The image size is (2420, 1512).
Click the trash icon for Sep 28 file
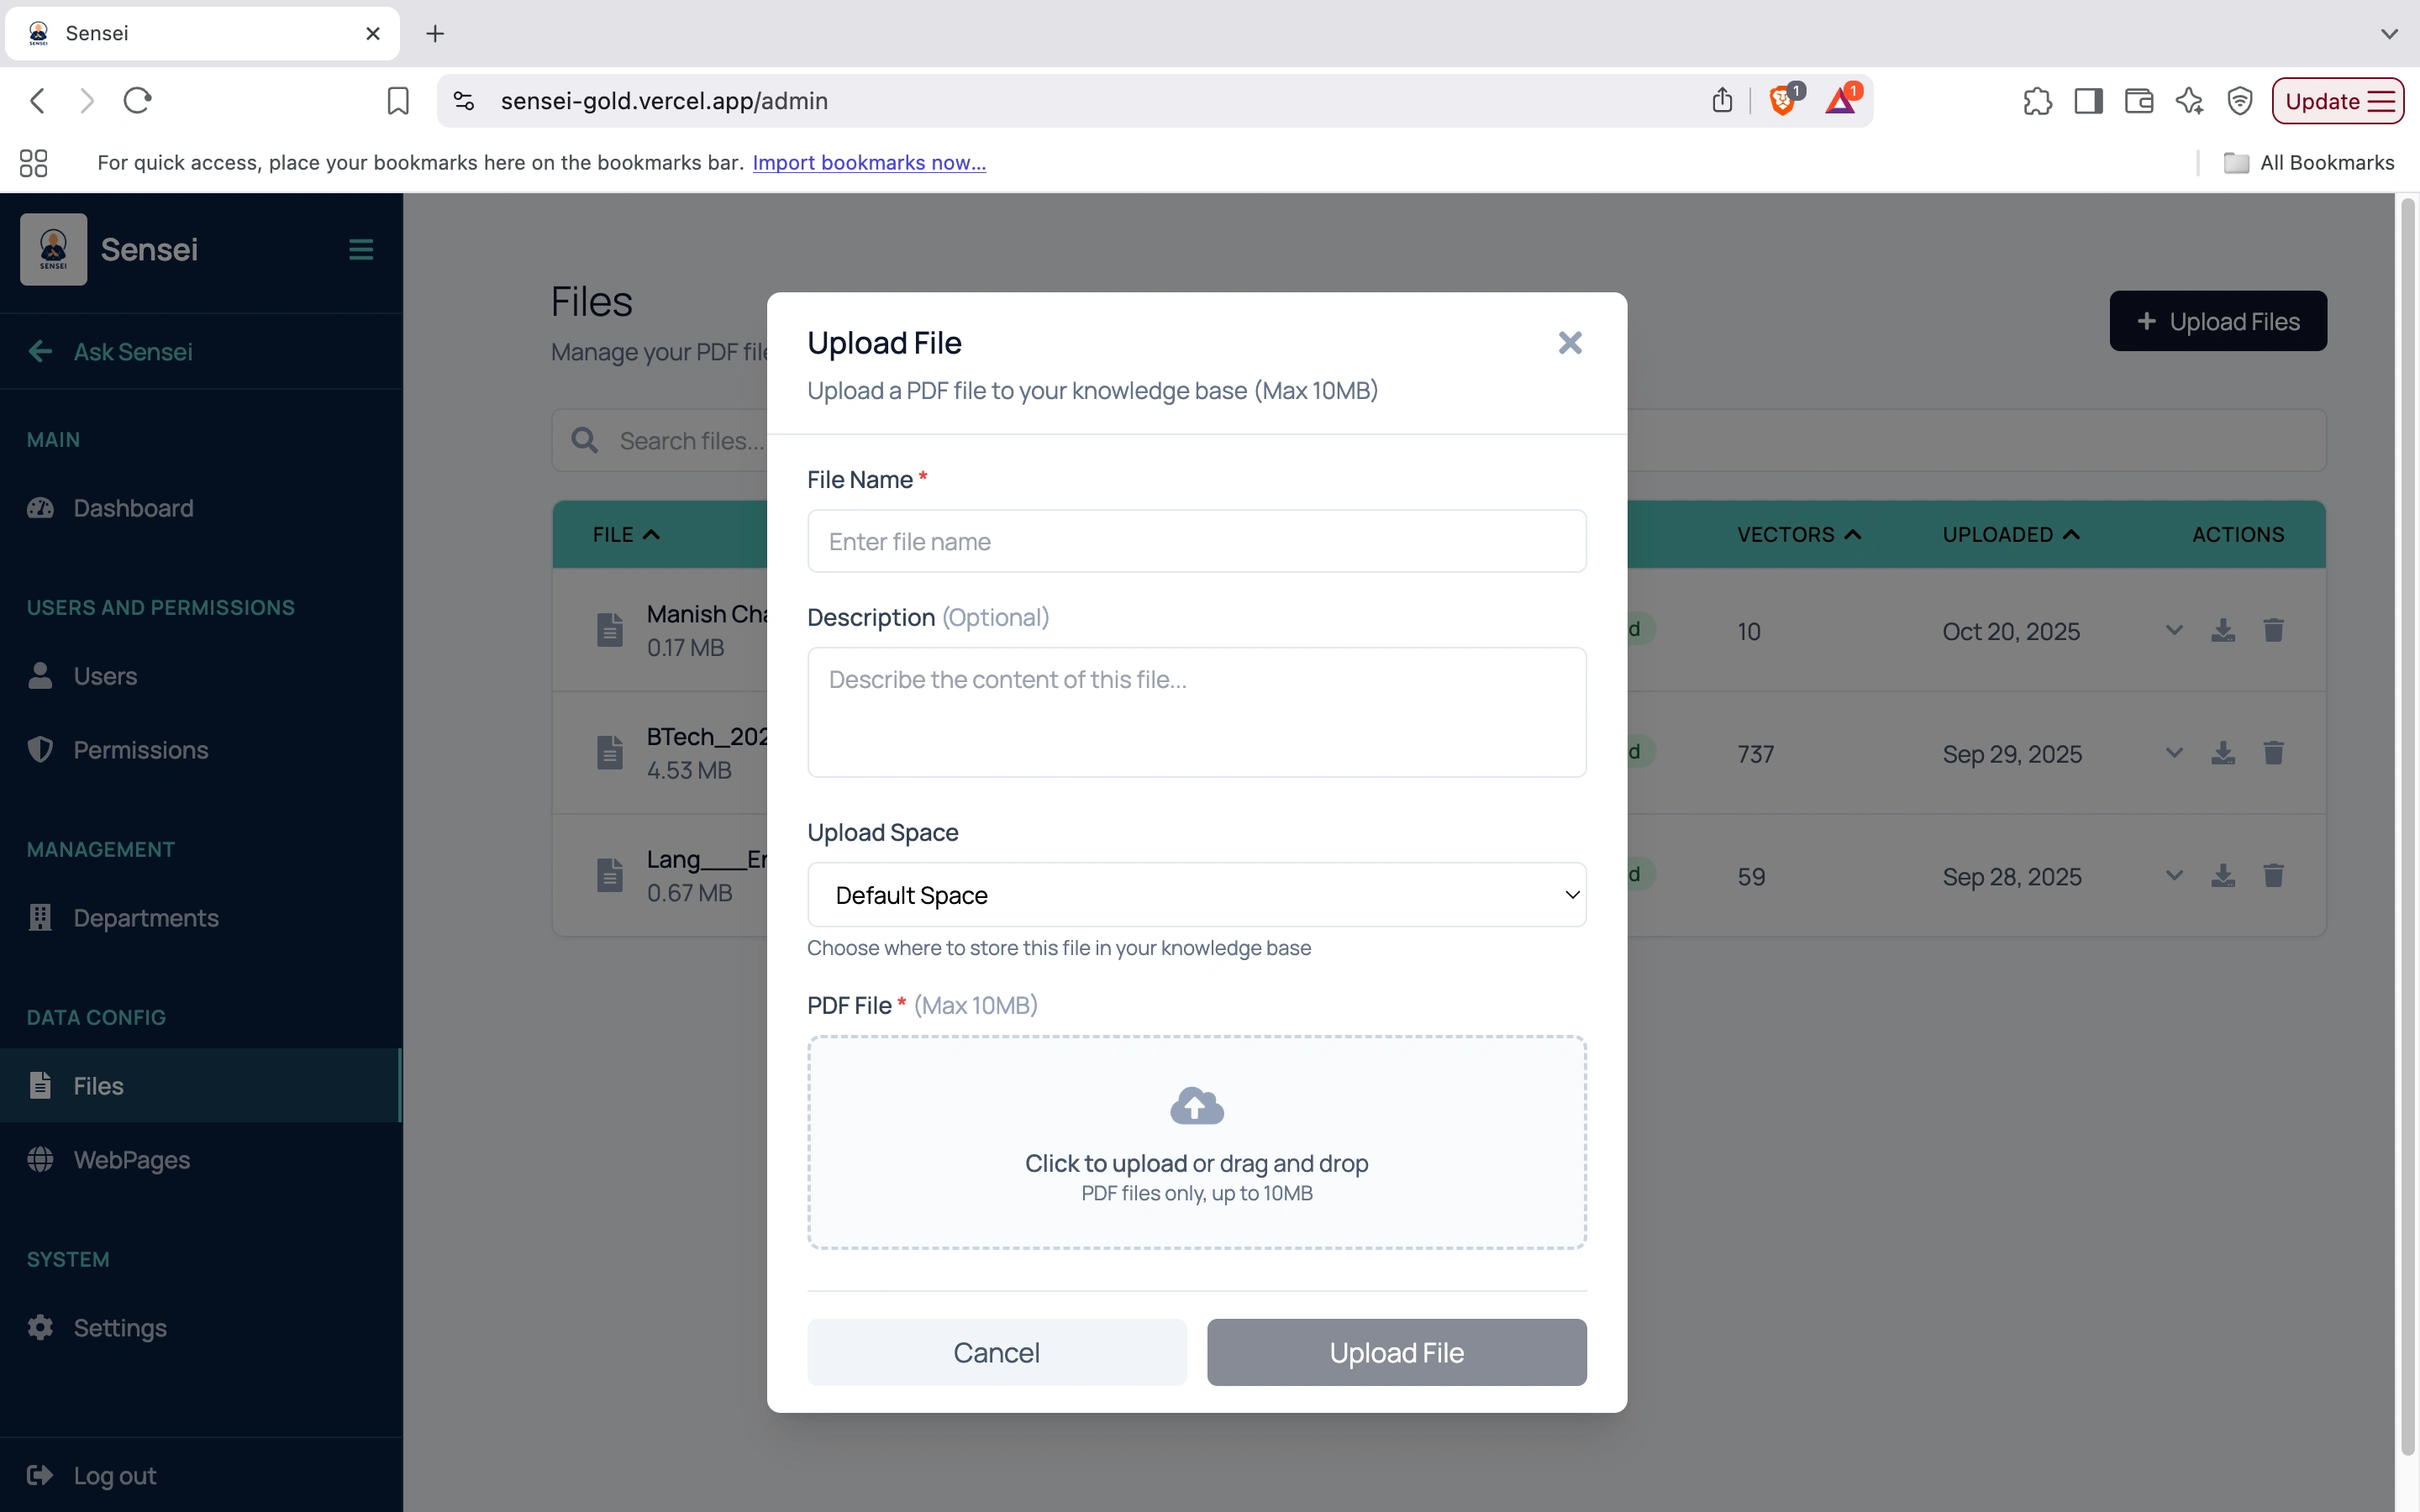pyautogui.click(x=2273, y=876)
